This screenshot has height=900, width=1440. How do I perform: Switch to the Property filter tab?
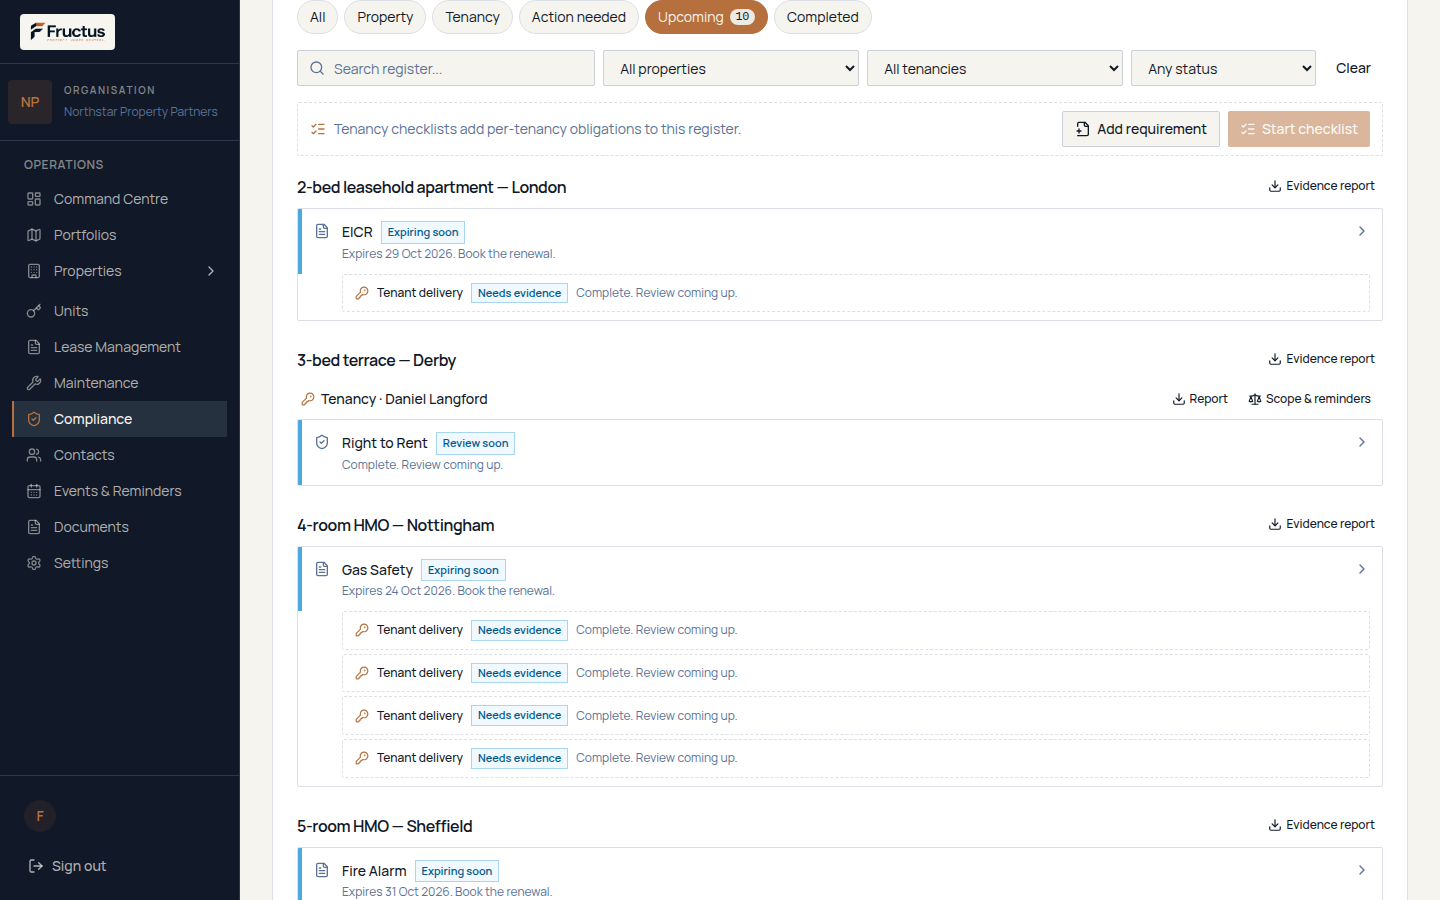pyautogui.click(x=385, y=17)
